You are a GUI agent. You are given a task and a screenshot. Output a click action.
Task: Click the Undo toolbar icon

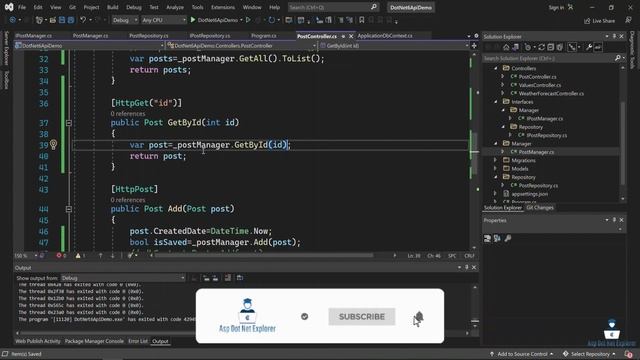(83, 20)
